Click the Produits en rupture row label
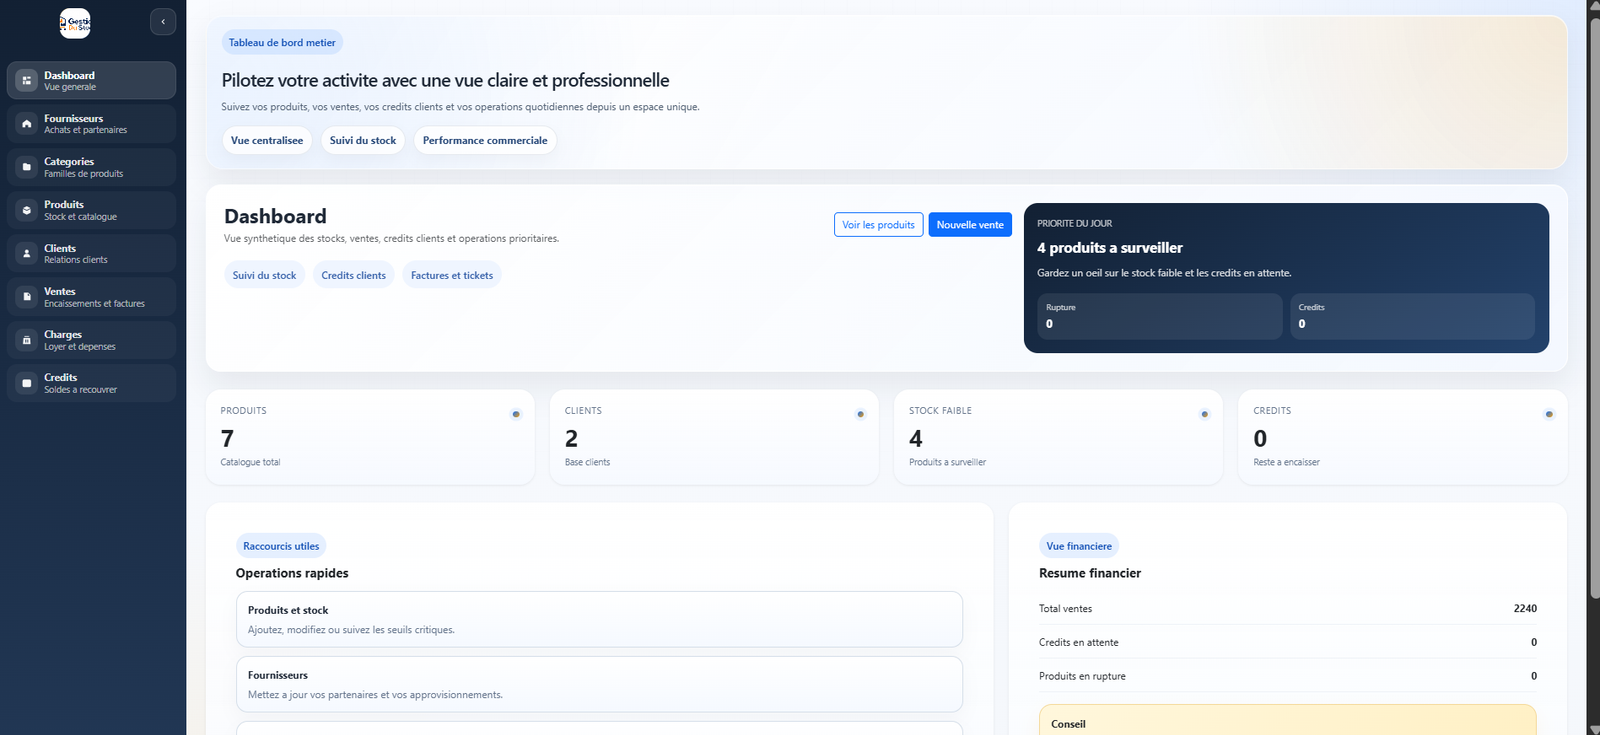The image size is (1600, 735). (1082, 676)
